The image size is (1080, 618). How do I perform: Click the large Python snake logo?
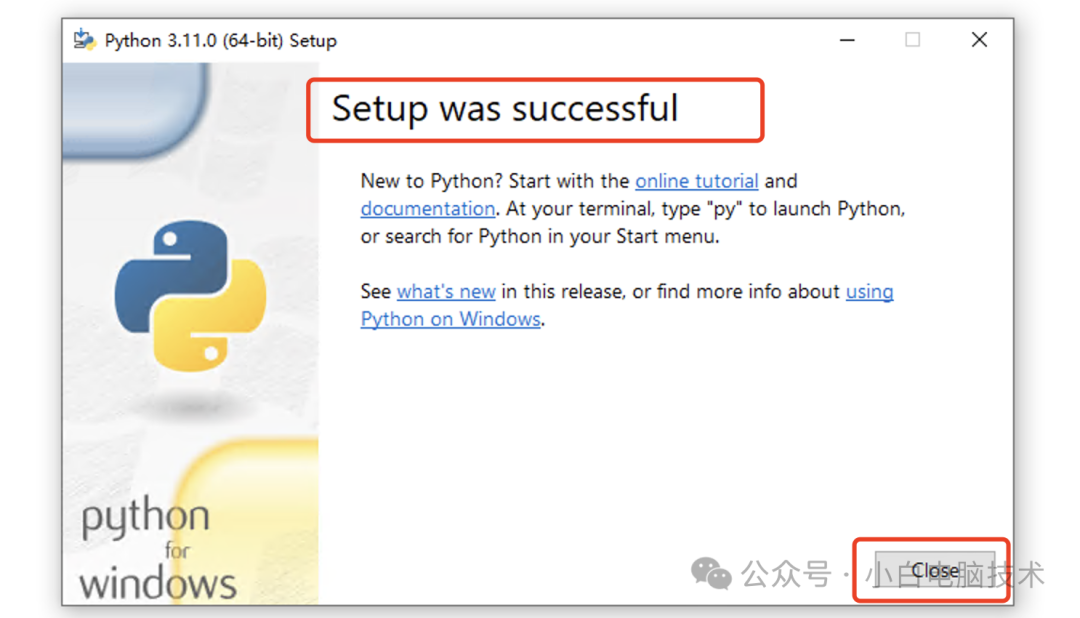click(x=191, y=296)
